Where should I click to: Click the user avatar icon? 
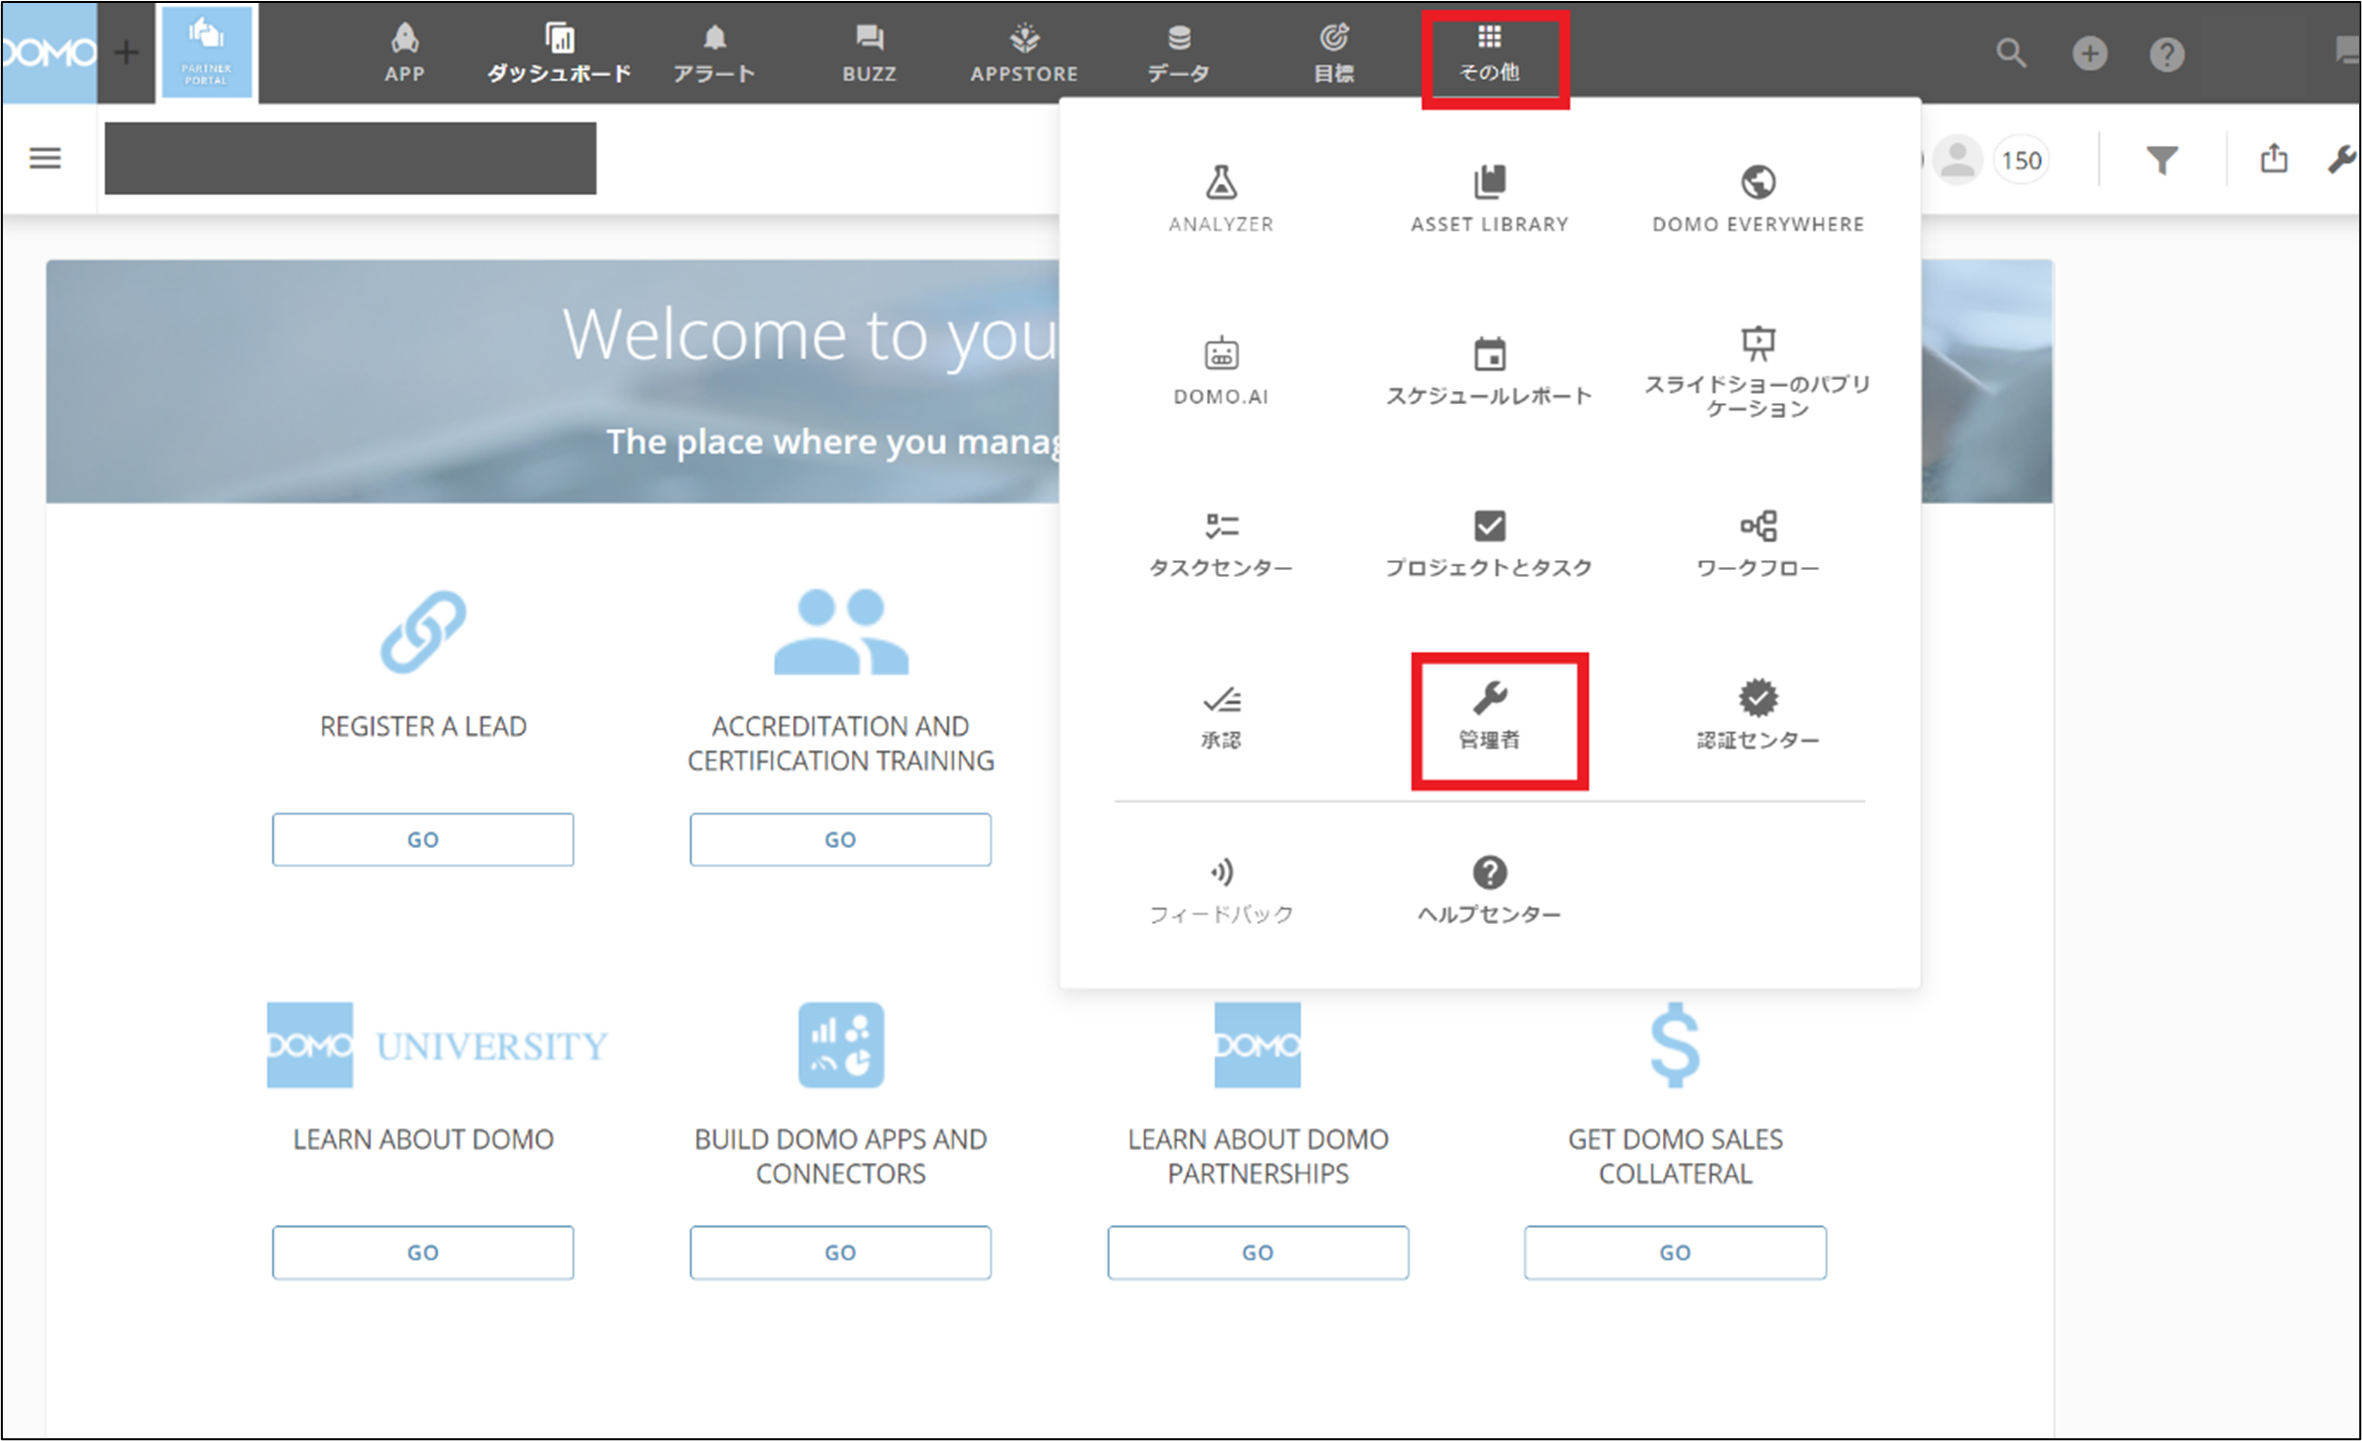[x=1957, y=160]
